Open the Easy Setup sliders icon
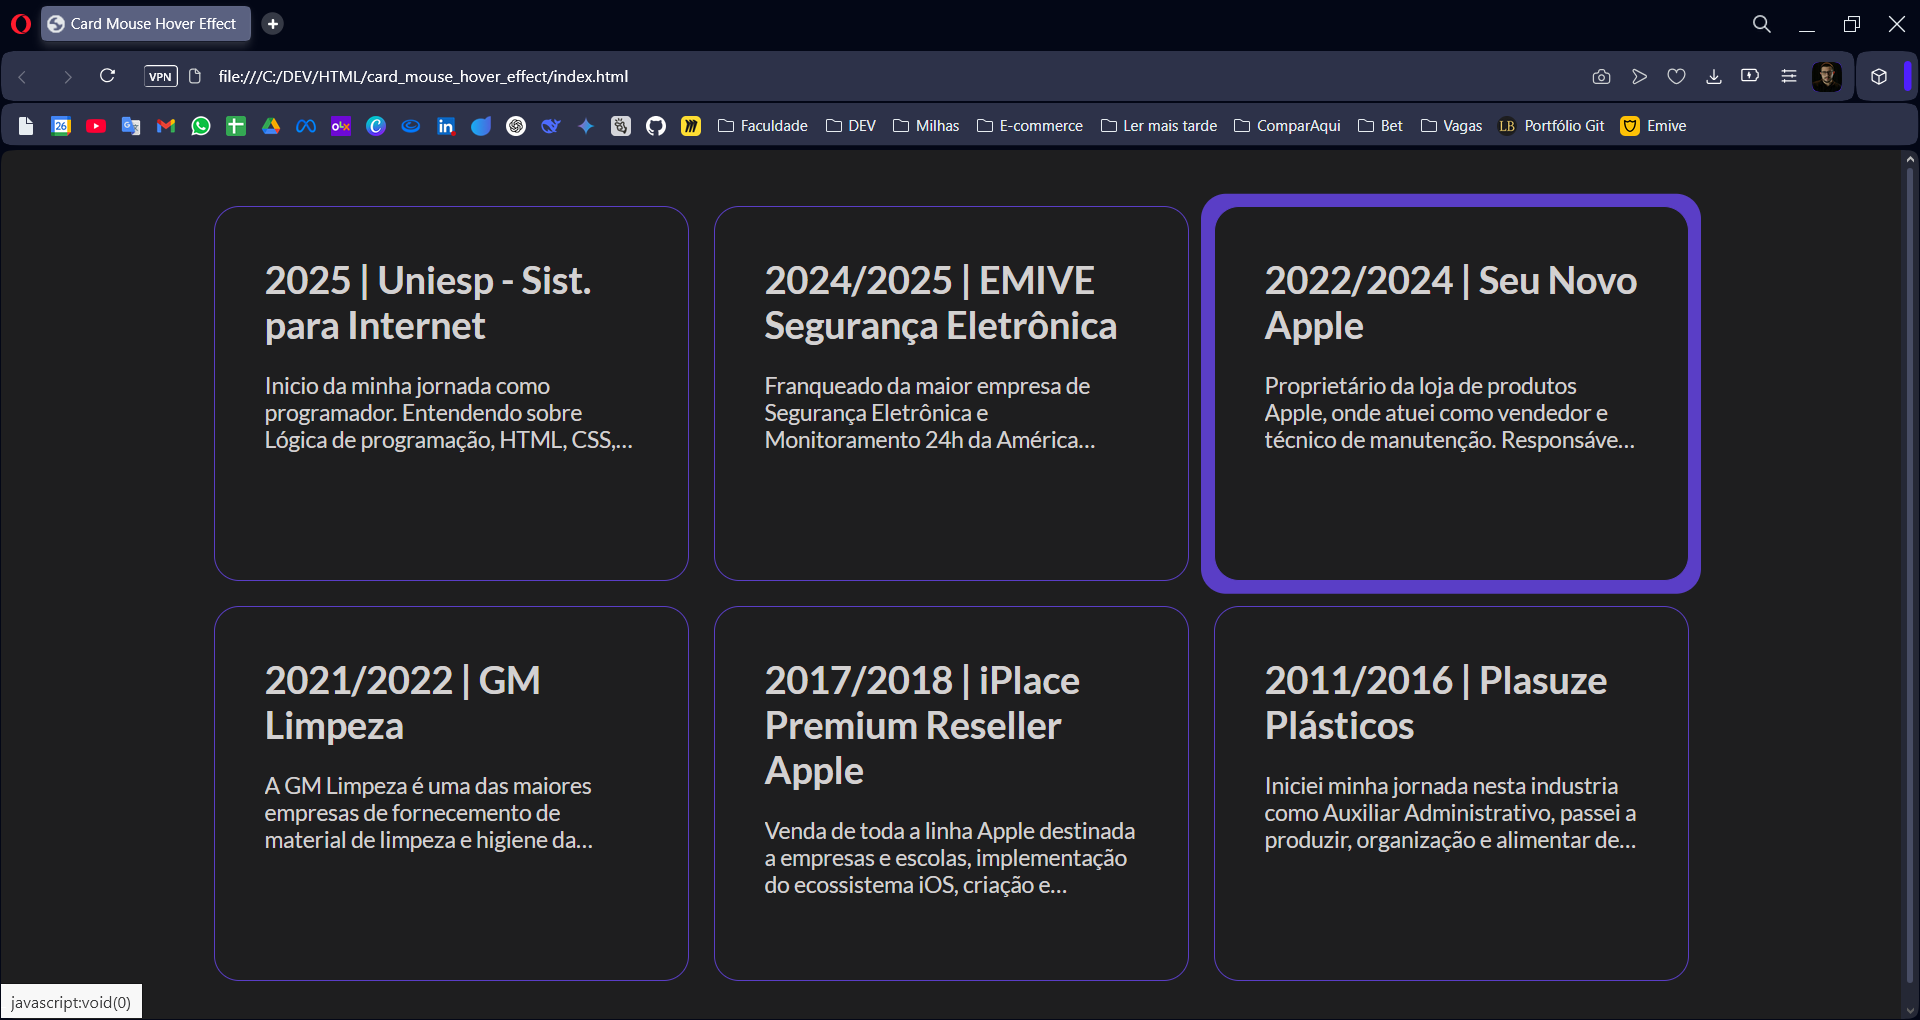 1789,77
